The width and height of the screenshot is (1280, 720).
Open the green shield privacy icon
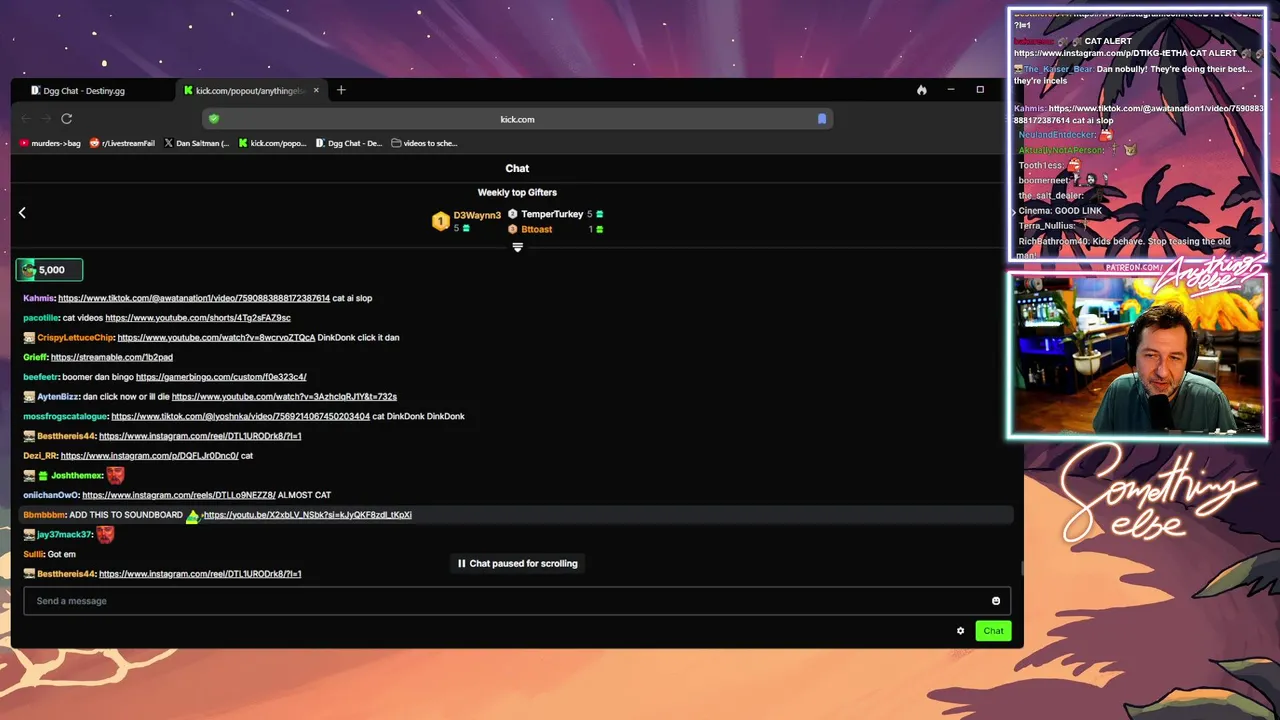(x=213, y=119)
